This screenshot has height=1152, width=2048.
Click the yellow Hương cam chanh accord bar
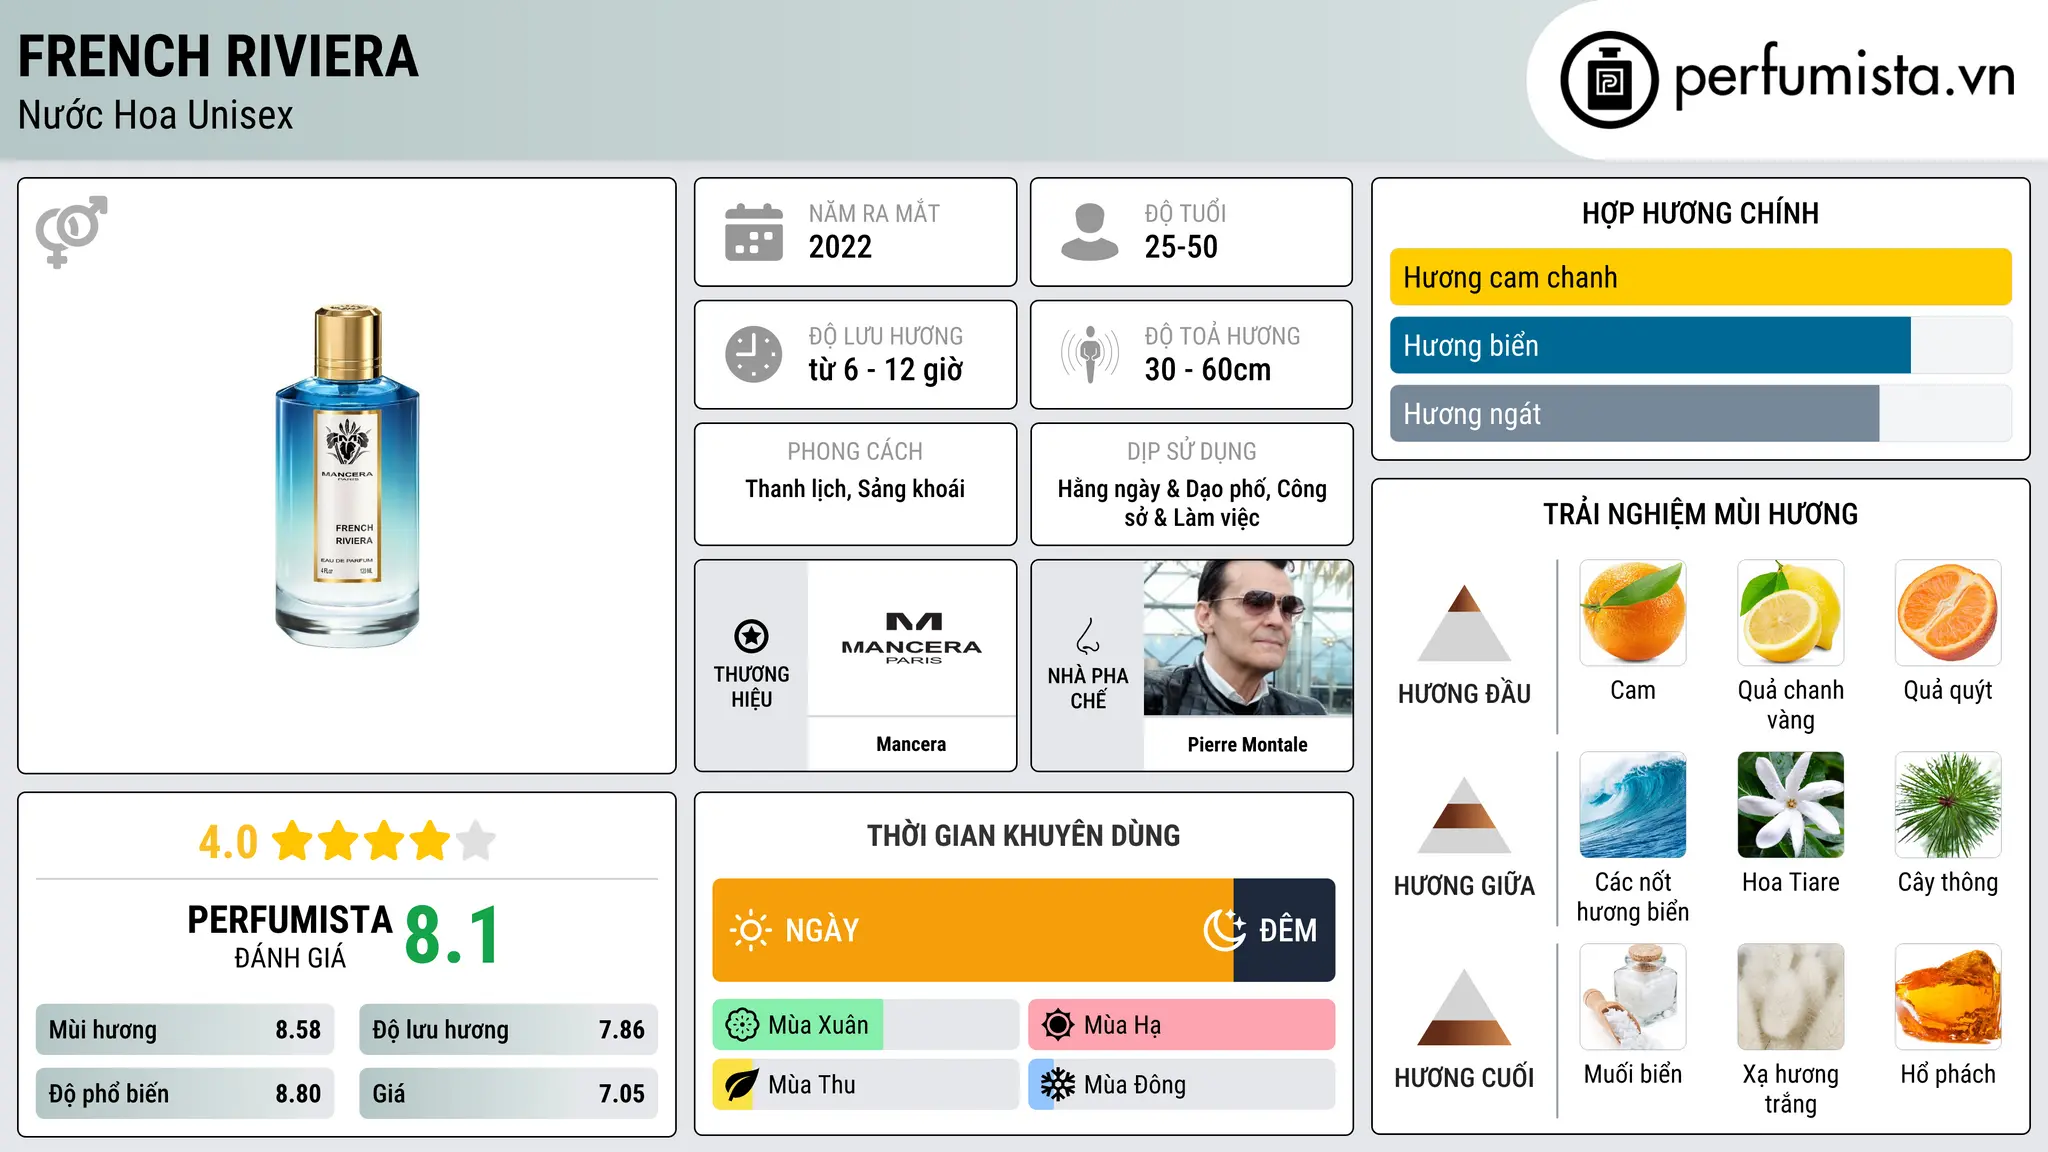[x=1700, y=277]
